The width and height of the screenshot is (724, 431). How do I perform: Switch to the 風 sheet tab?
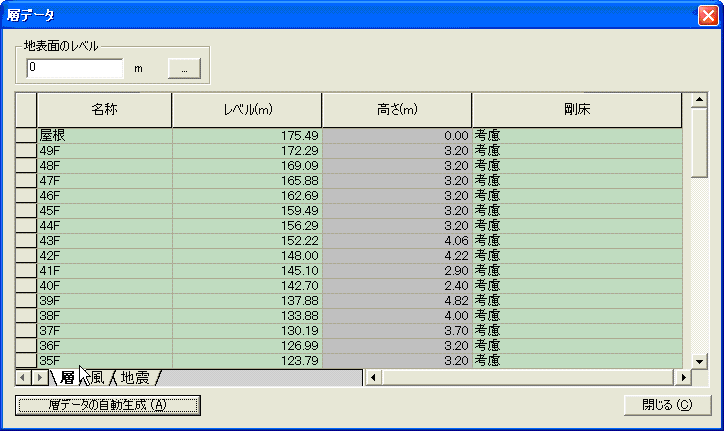(x=97, y=378)
